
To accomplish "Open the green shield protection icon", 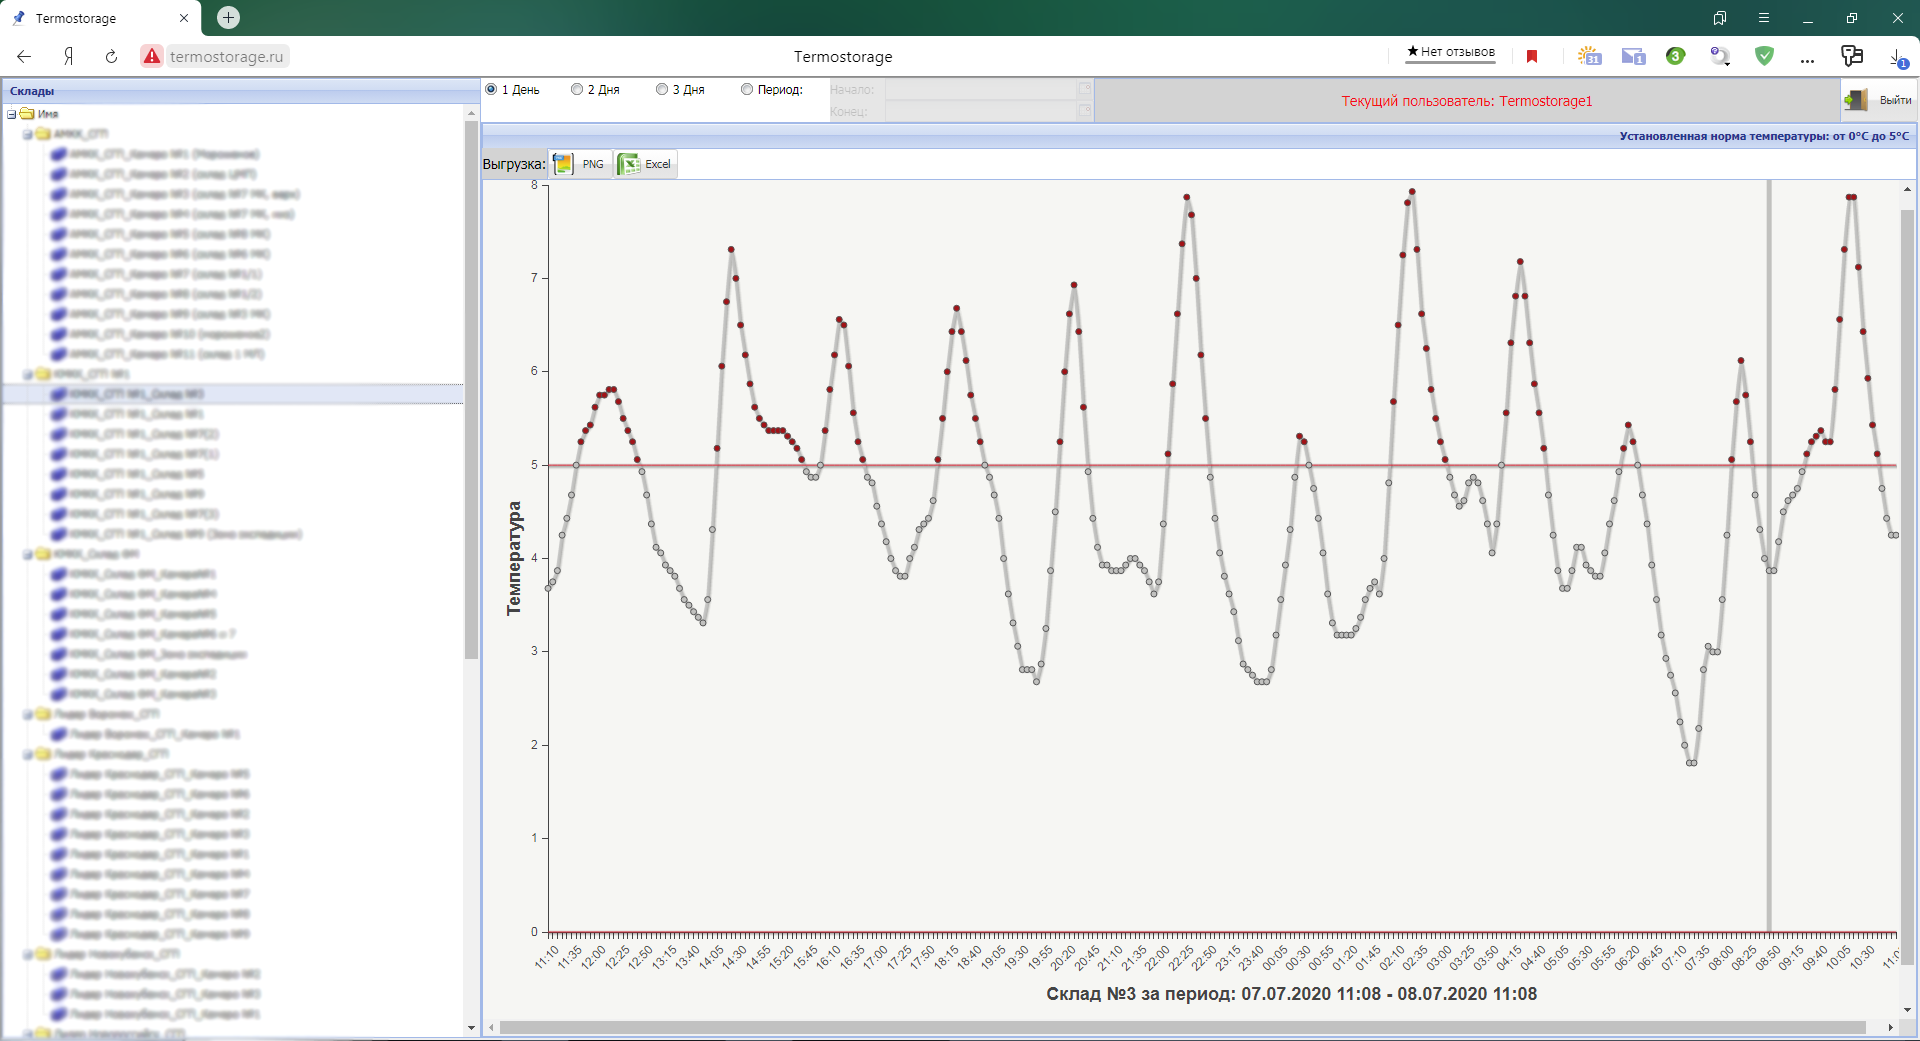I will (1764, 56).
